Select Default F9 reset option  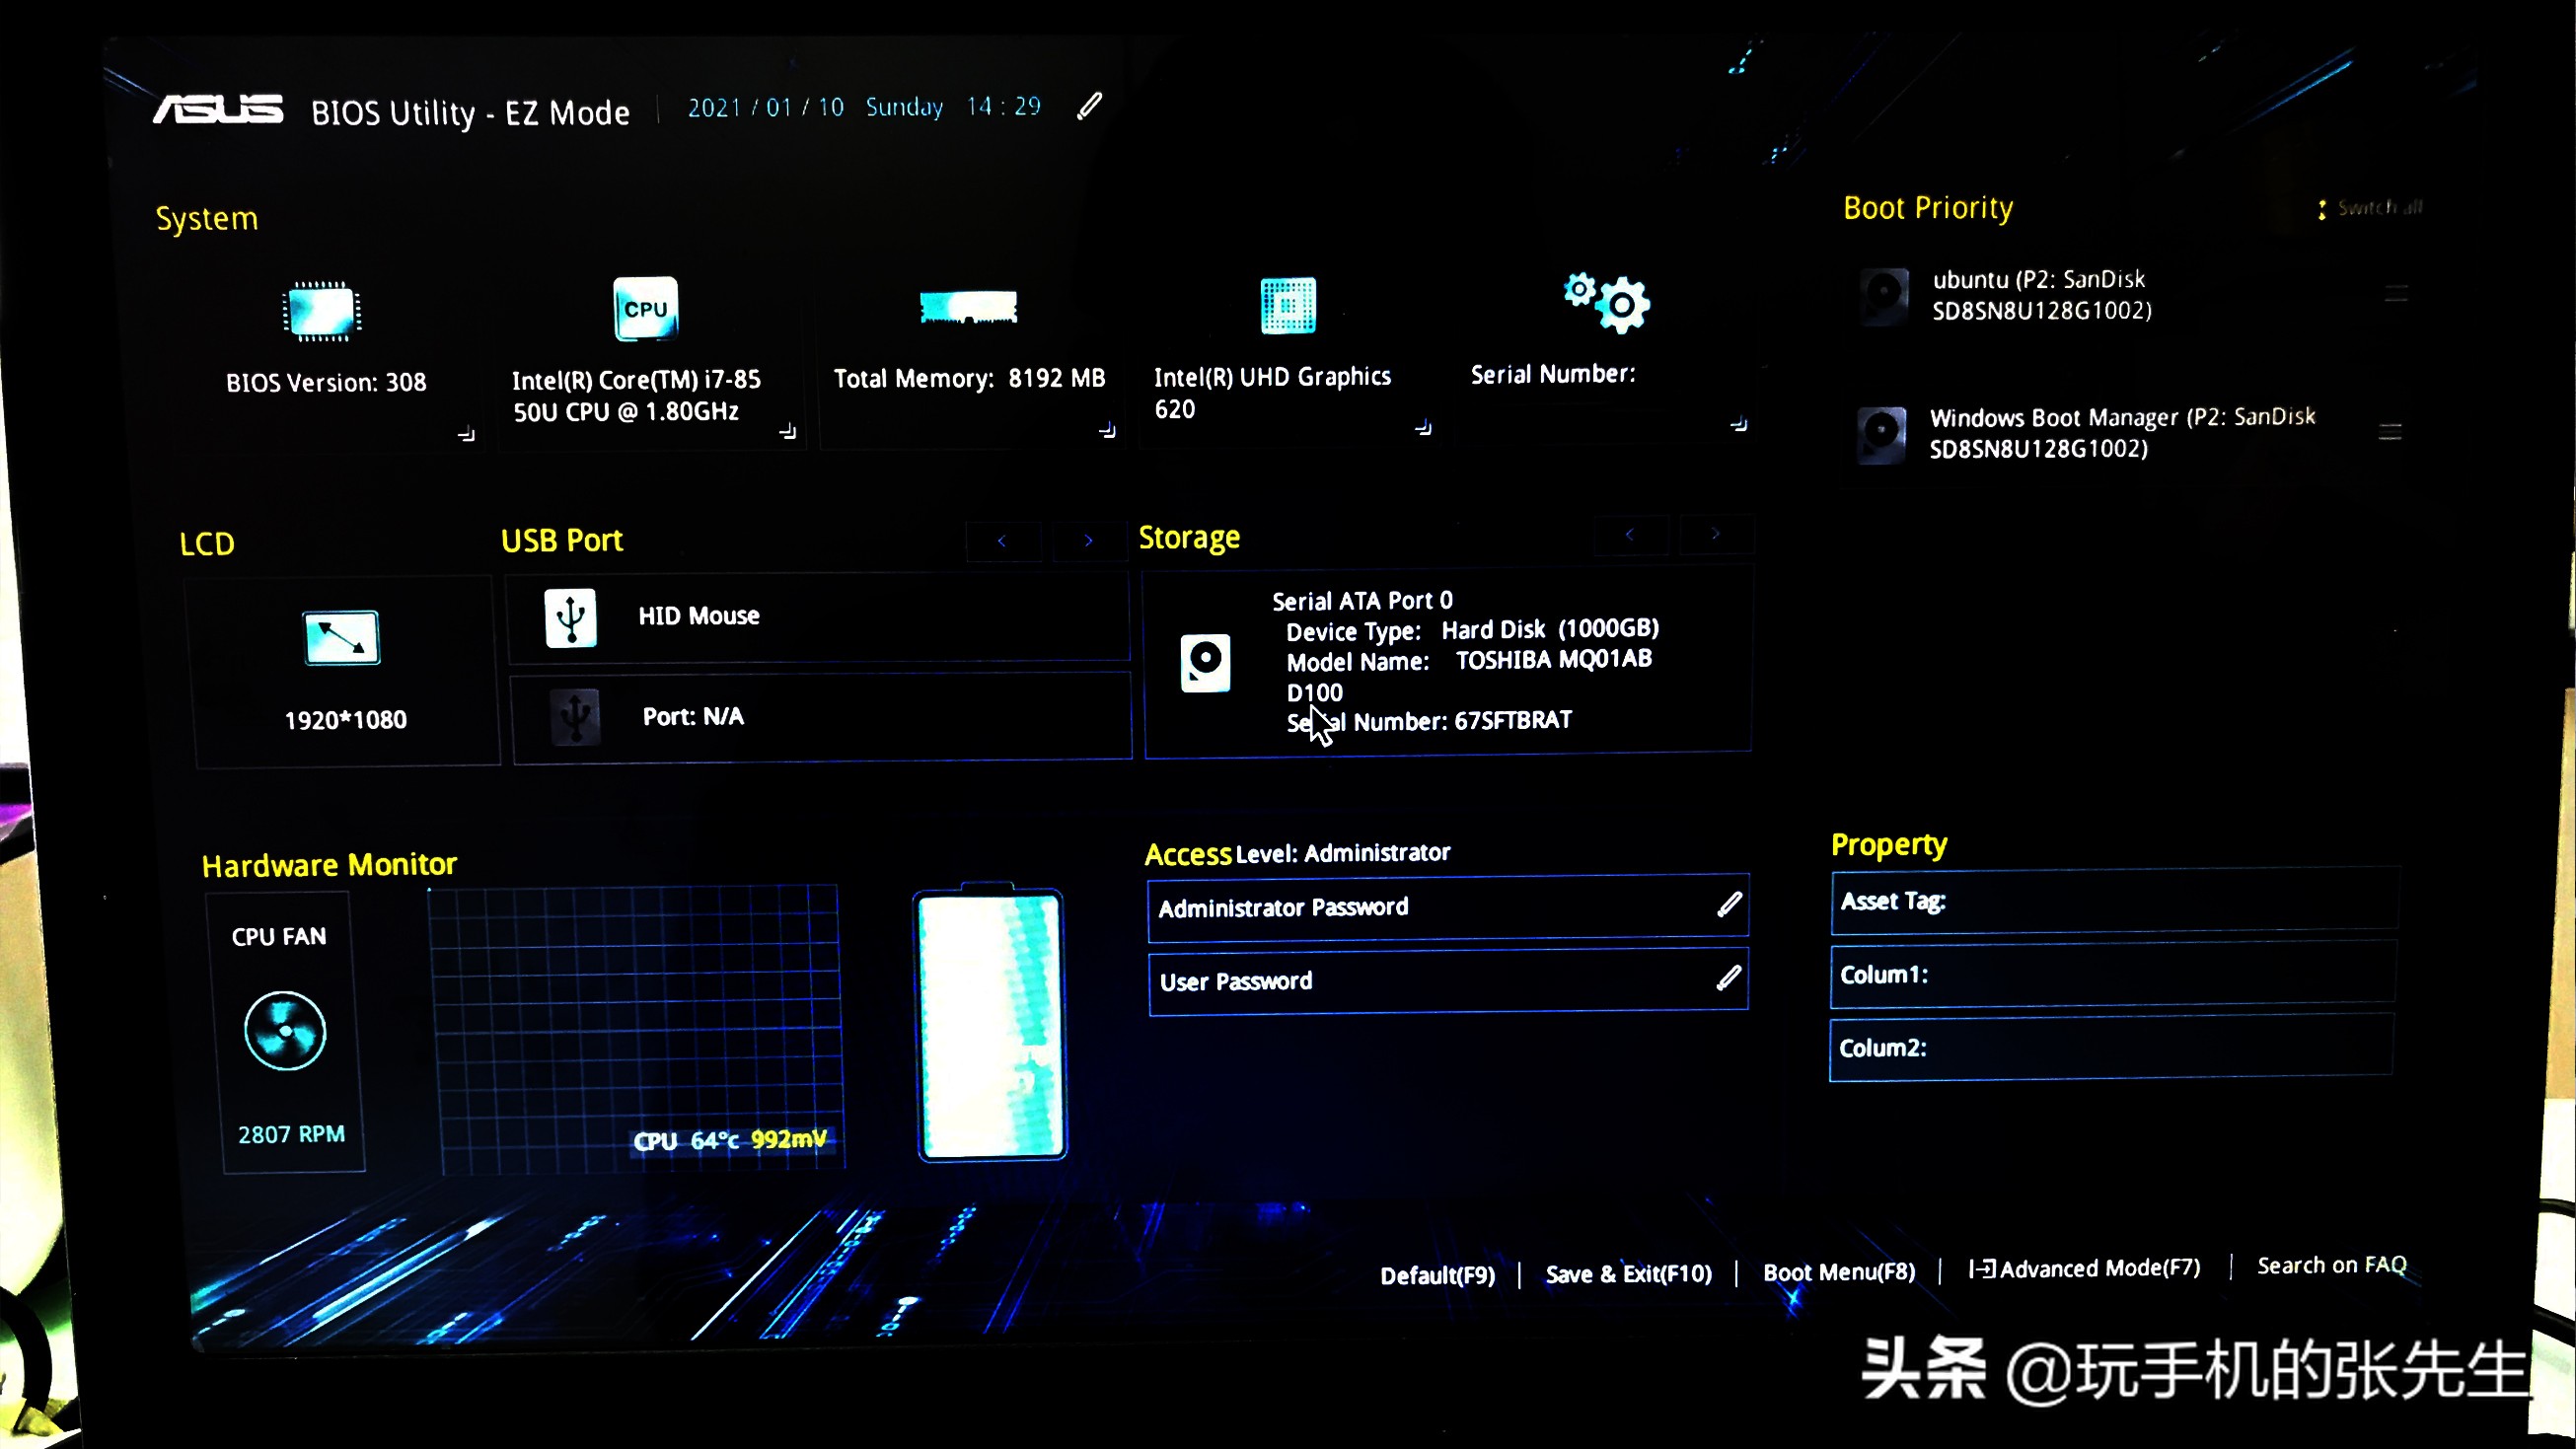pyautogui.click(x=1436, y=1270)
